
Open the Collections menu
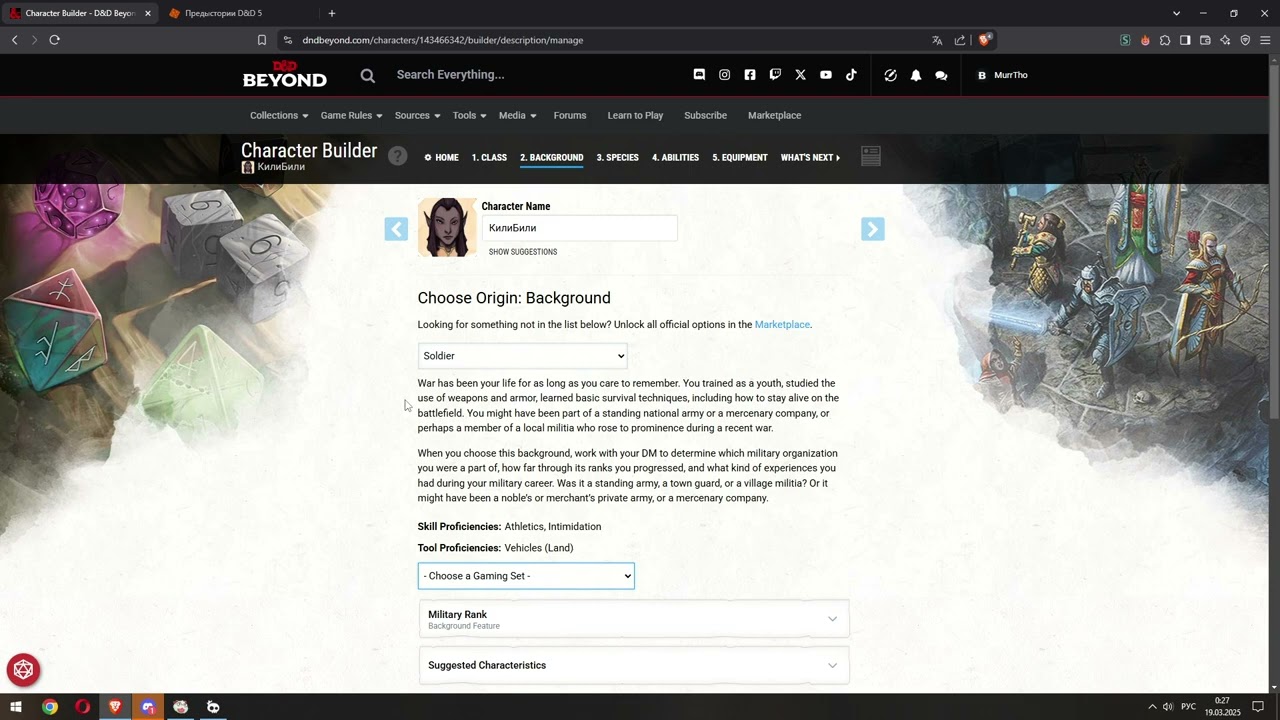[x=279, y=115]
